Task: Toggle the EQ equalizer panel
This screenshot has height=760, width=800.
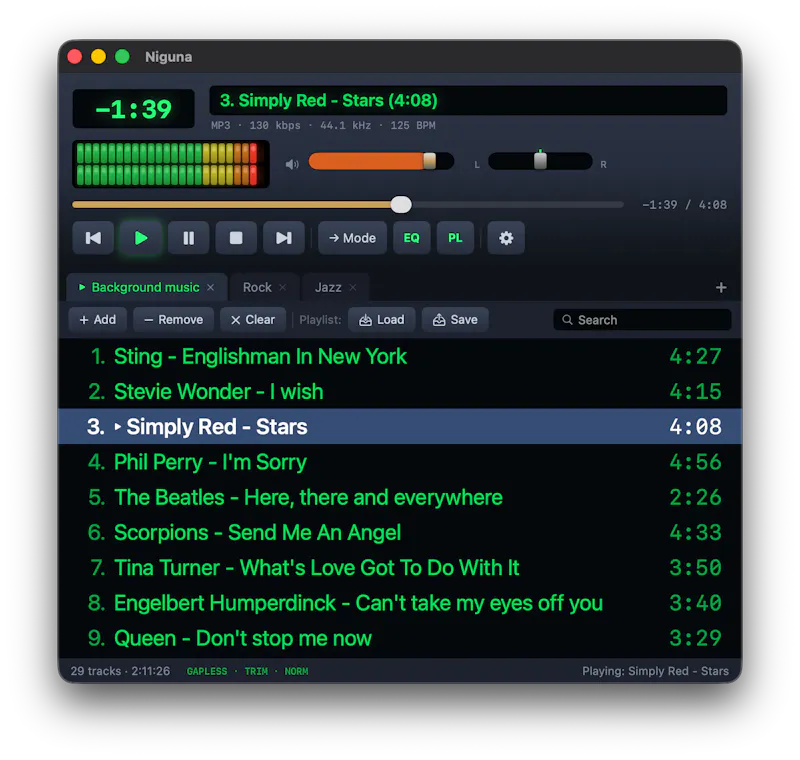Action: (x=411, y=238)
